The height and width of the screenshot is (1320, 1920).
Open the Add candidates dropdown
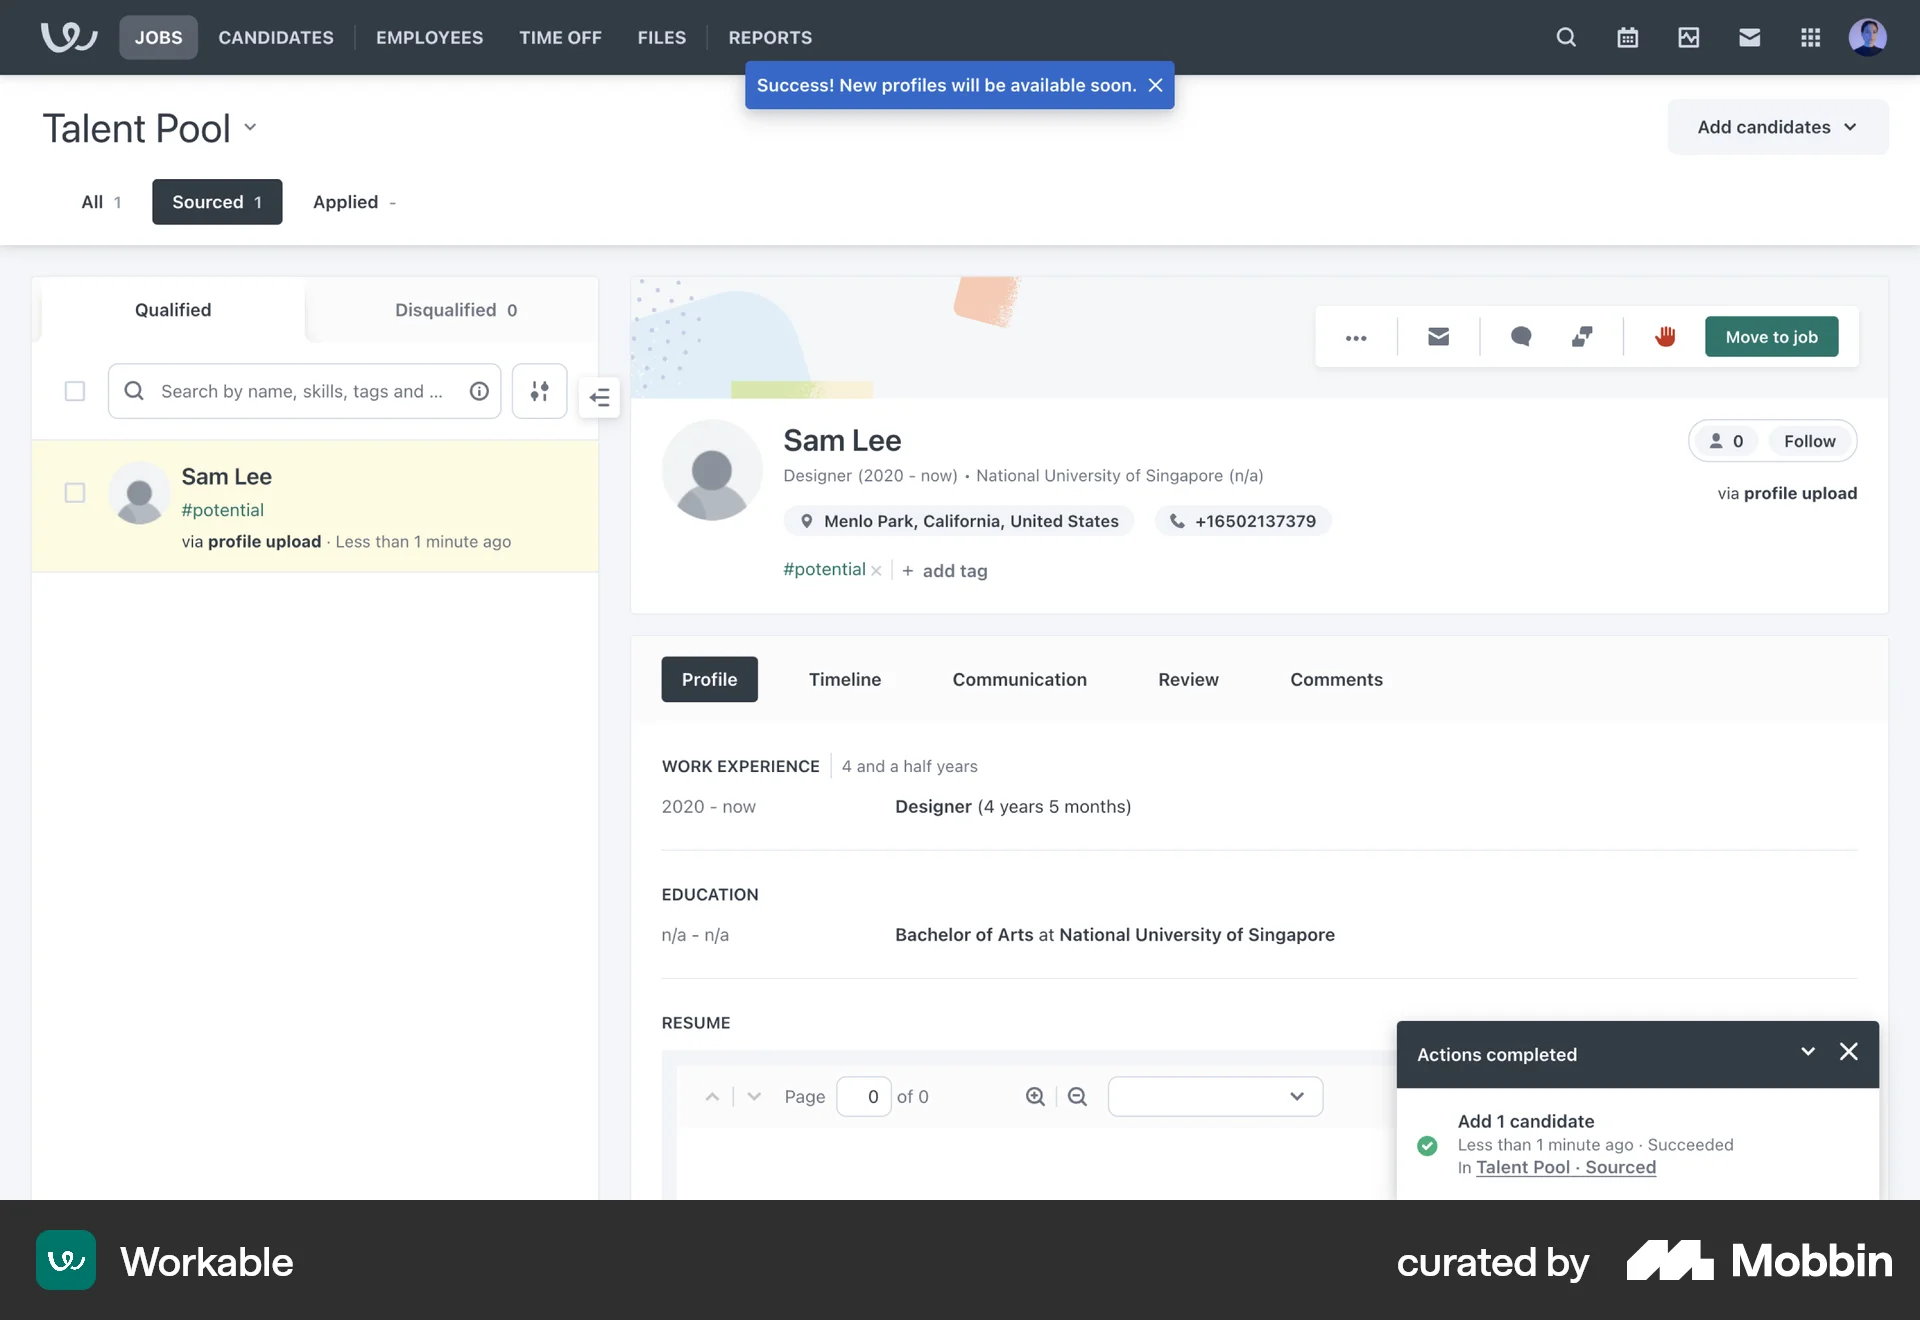pyautogui.click(x=1775, y=127)
